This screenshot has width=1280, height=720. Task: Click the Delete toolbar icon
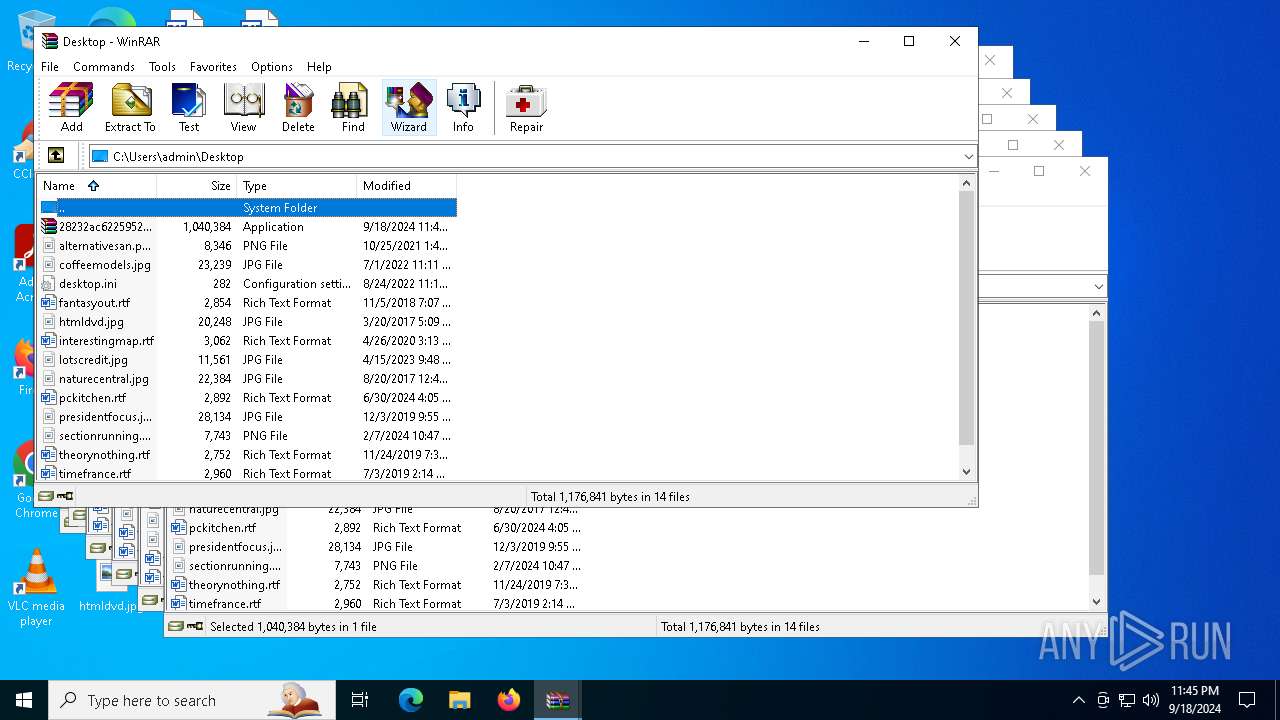click(x=298, y=108)
